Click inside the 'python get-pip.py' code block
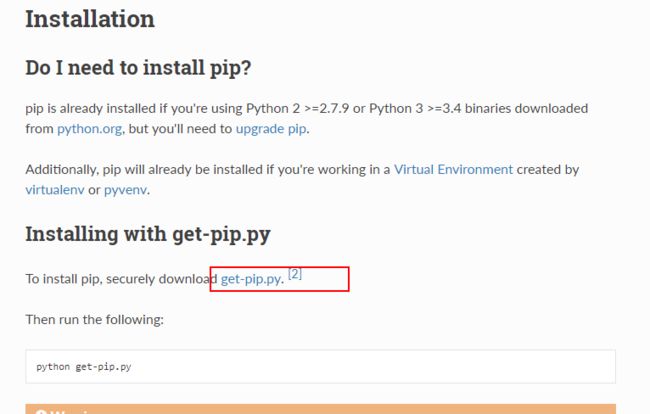 (x=320, y=366)
